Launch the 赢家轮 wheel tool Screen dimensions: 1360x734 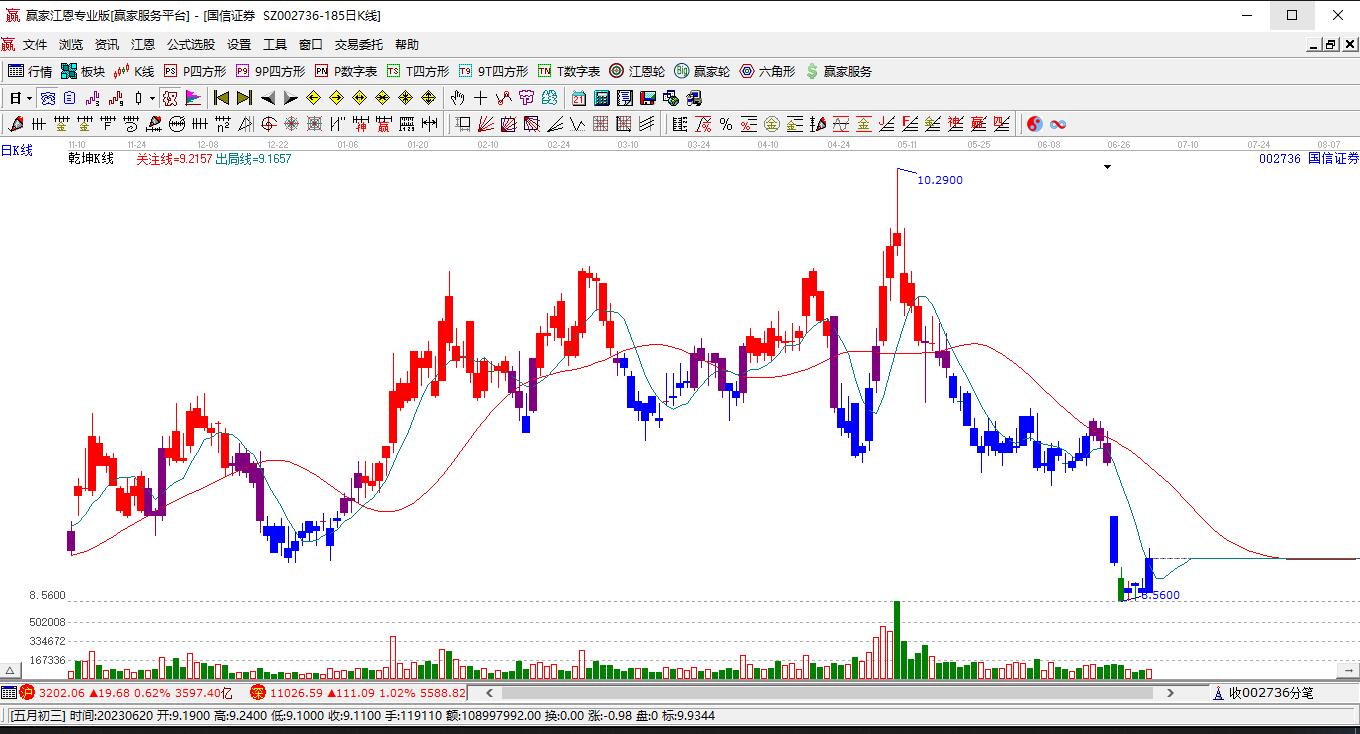[x=702, y=71]
